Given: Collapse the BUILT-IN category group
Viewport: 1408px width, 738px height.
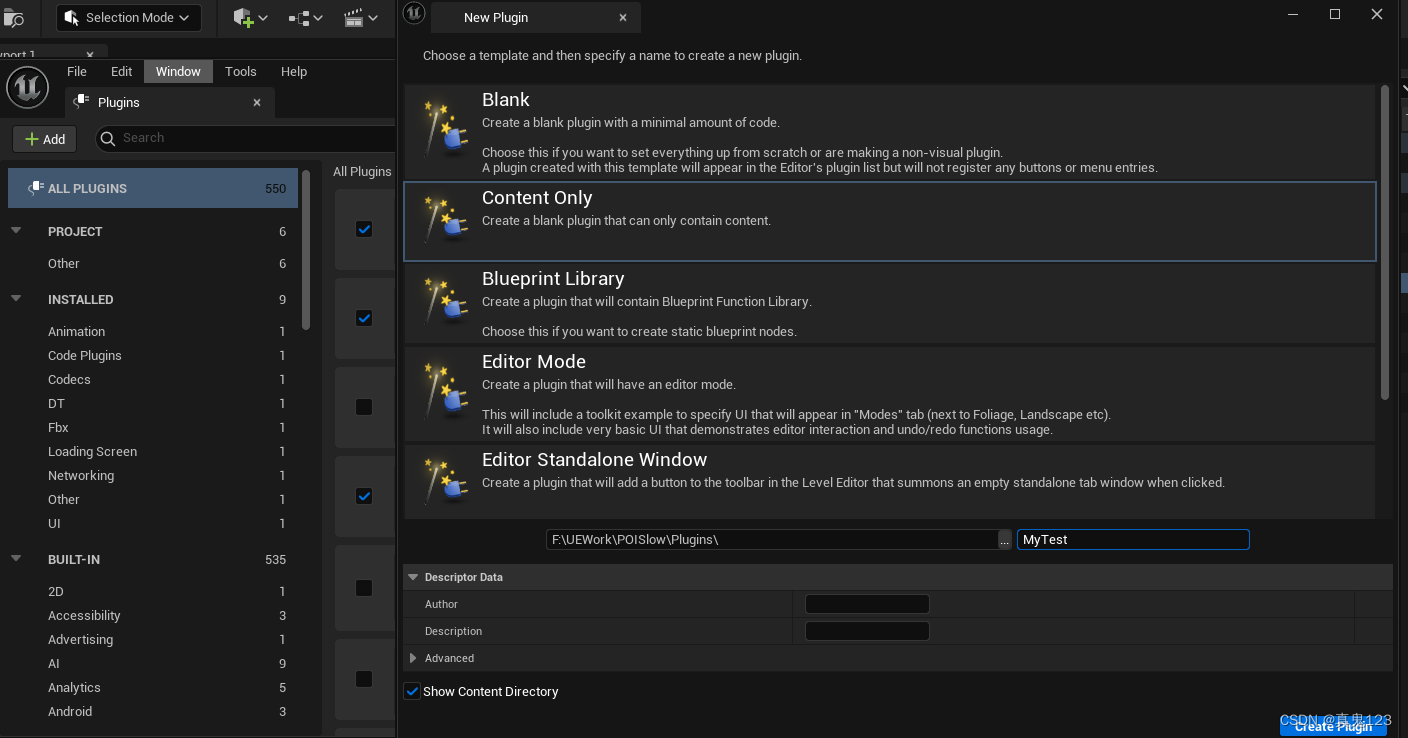Looking at the screenshot, I should 16,559.
